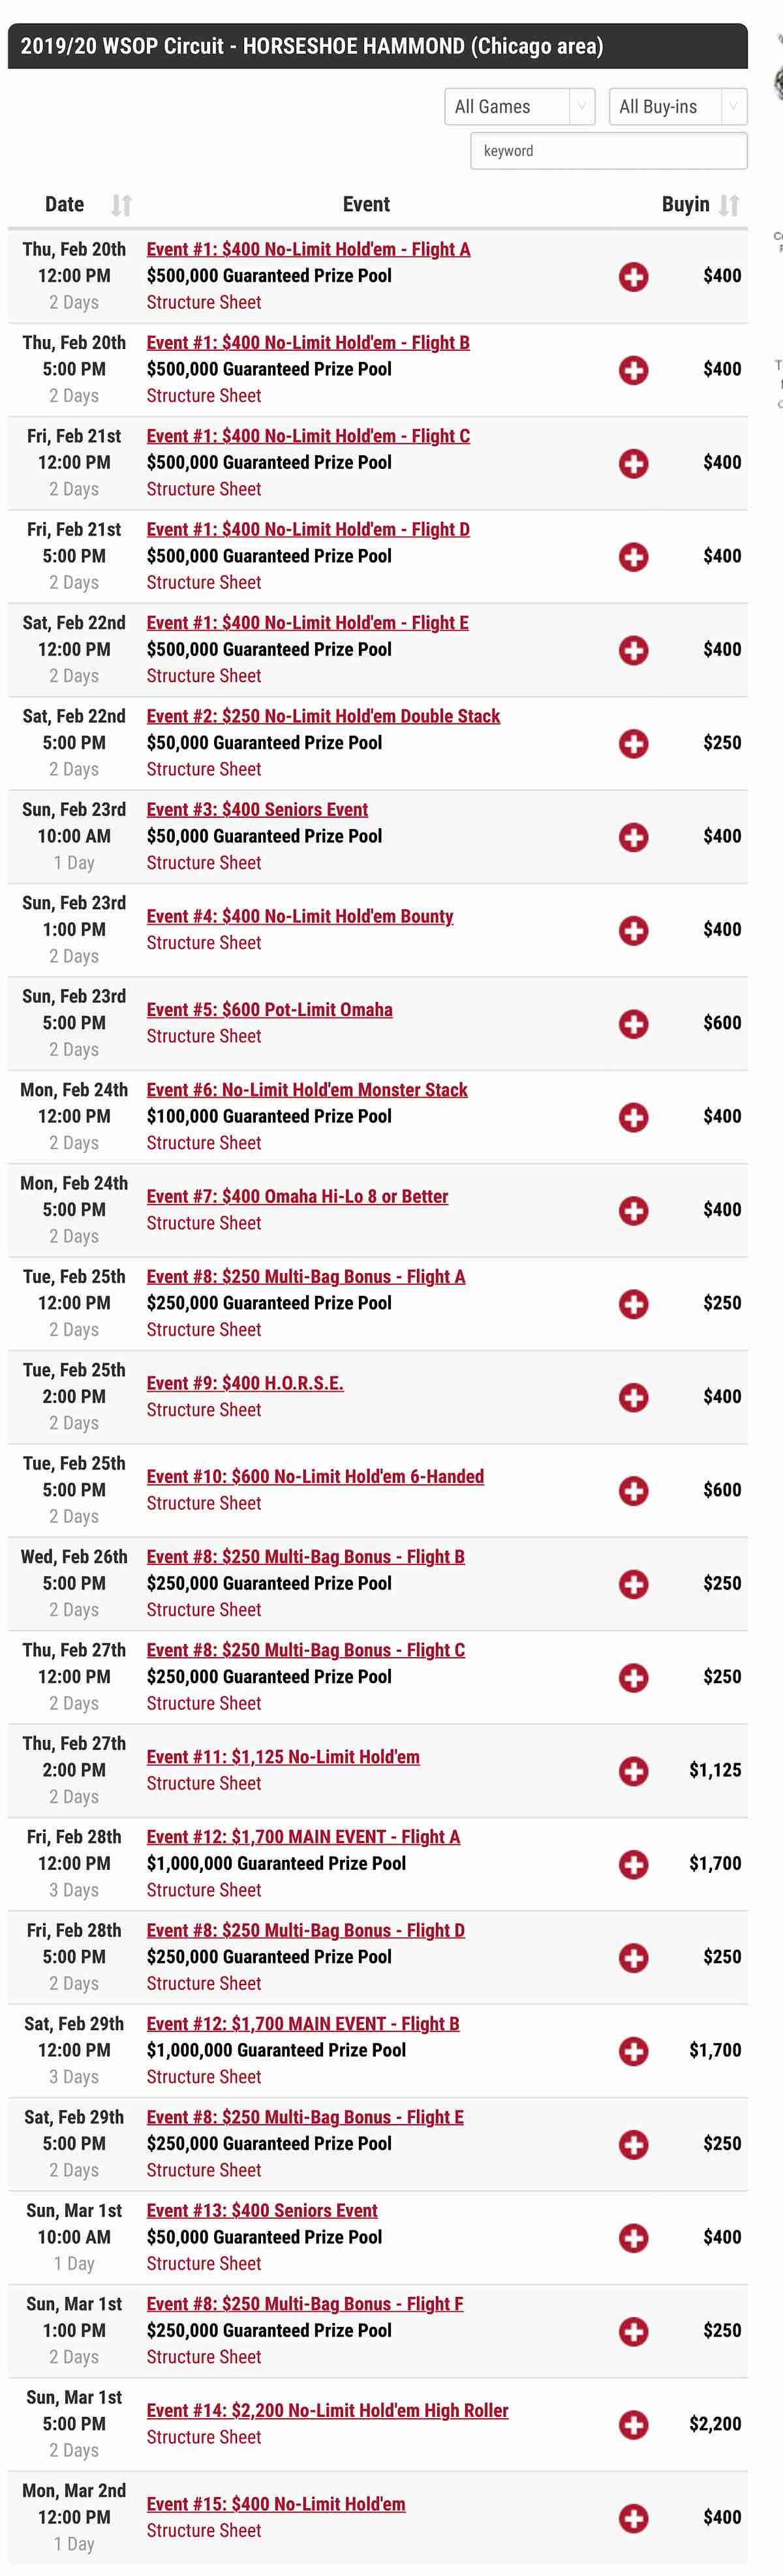Screen dimensions: 783x2576
Task: Open Event #12 Main Event Flight B link
Action: [303, 2023]
